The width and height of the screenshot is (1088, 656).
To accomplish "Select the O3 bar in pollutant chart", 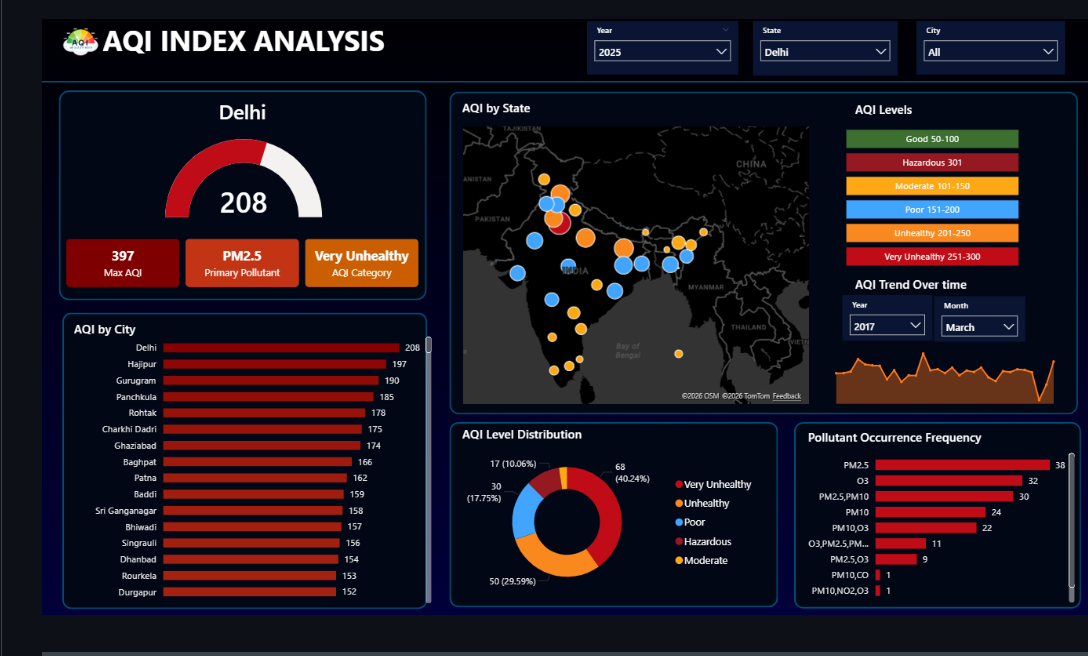I will [949, 480].
